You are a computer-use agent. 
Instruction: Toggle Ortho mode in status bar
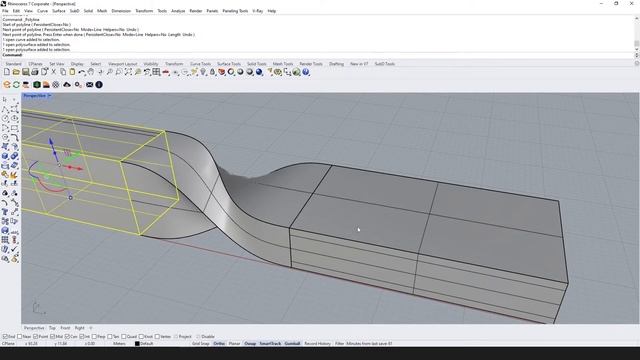pyautogui.click(x=219, y=344)
